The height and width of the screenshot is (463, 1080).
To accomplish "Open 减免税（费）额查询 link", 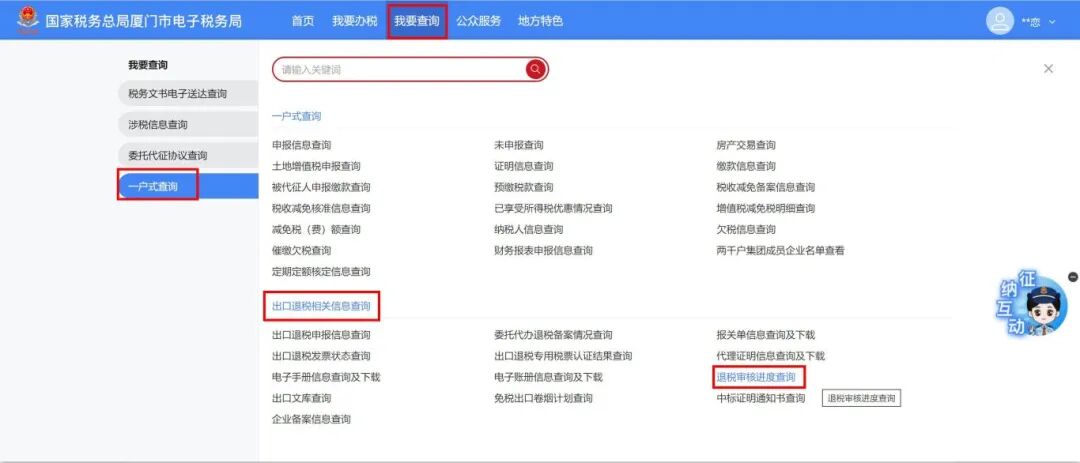I will 316,229.
